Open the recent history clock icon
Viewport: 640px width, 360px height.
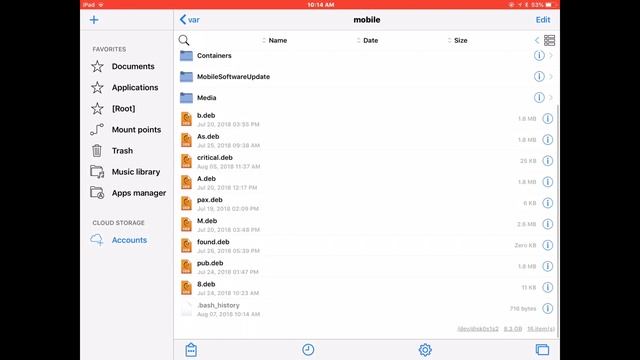tap(308, 349)
